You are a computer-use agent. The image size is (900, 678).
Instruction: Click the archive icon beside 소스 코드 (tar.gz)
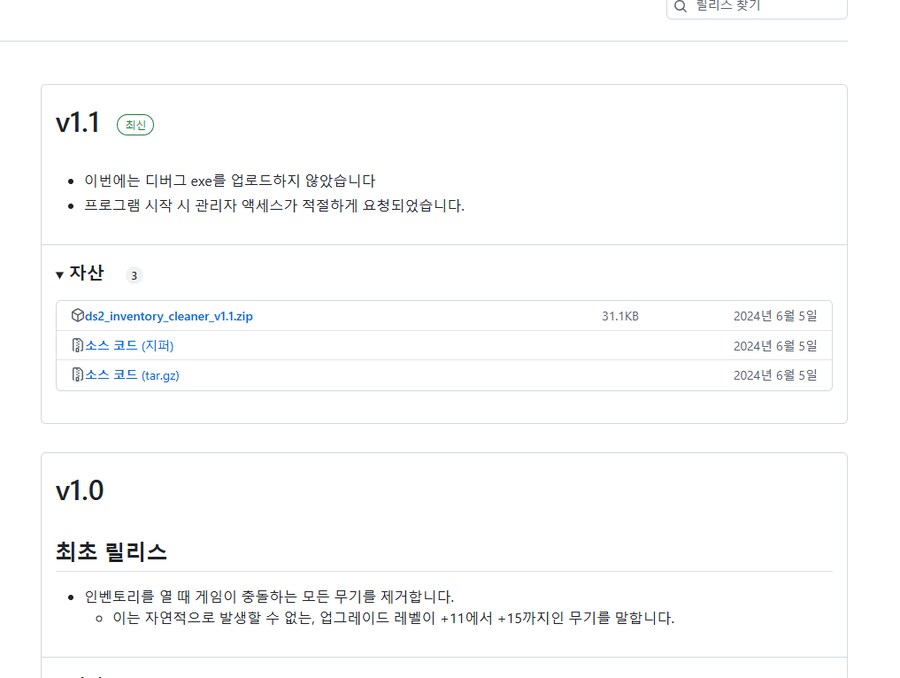pyautogui.click(x=77, y=374)
